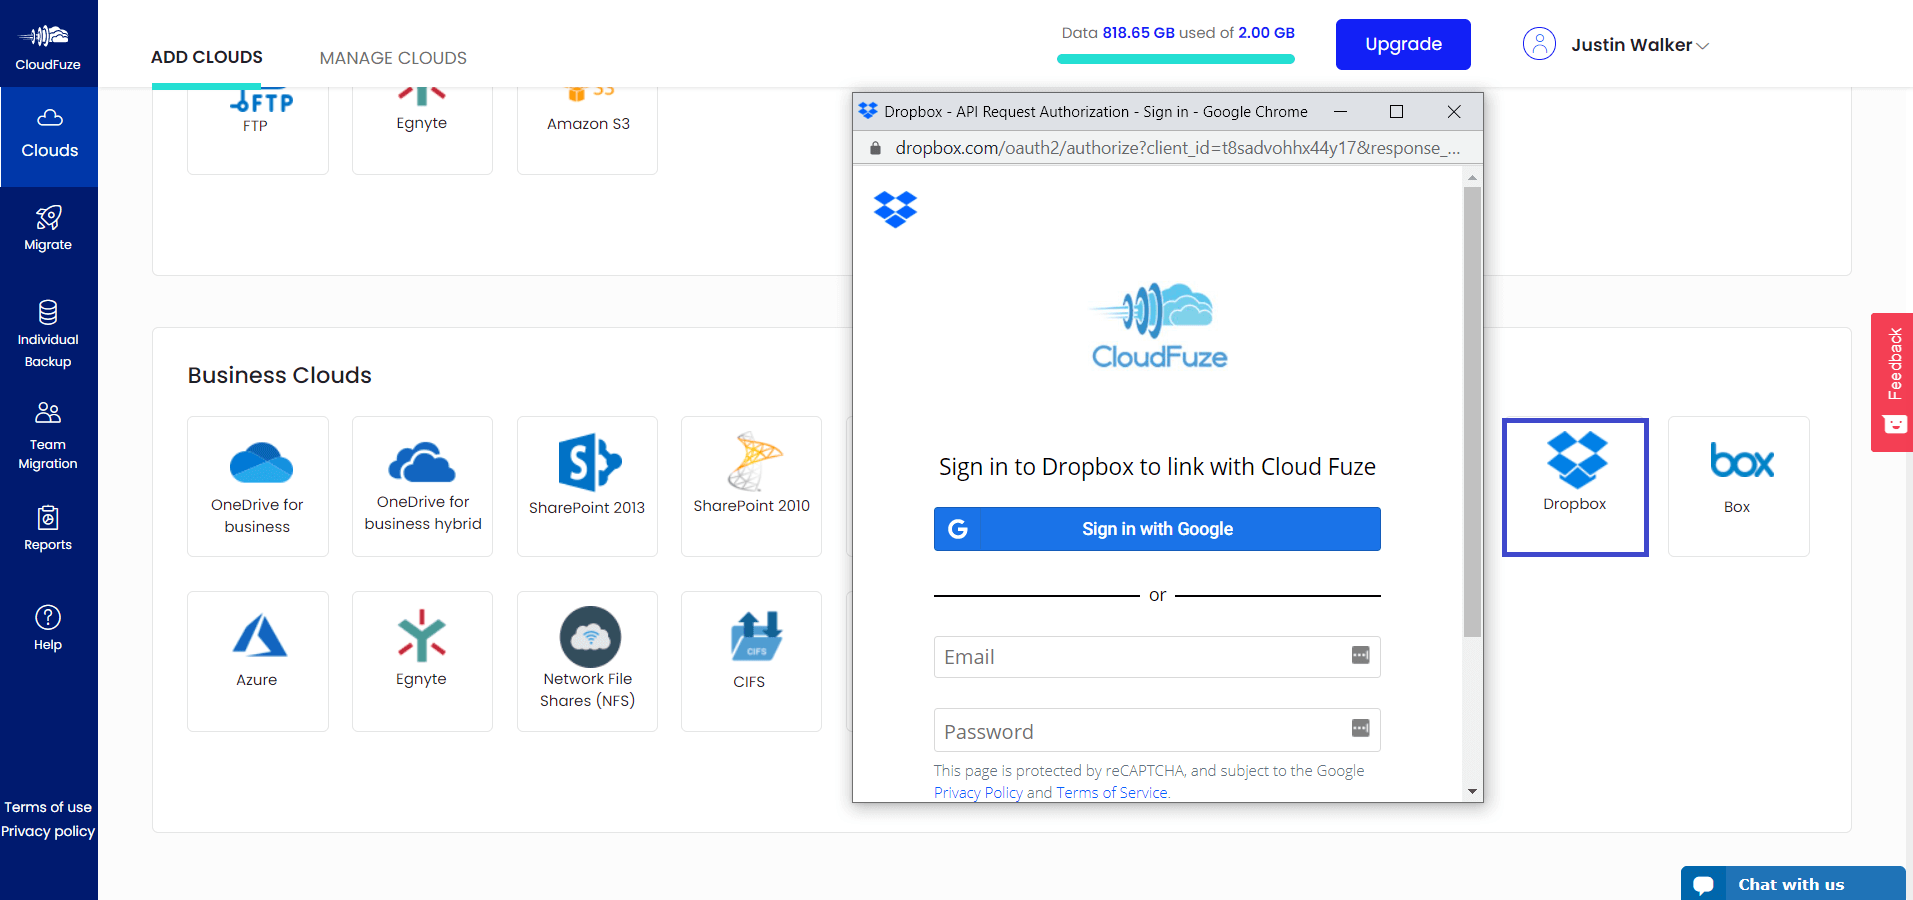This screenshot has width=1913, height=900.
Task: Click Sign in with Google button
Action: [x=1157, y=529]
